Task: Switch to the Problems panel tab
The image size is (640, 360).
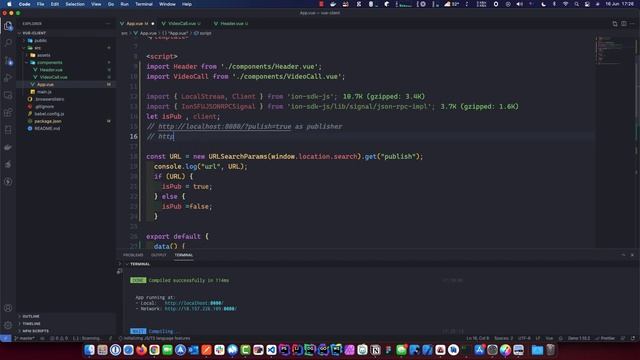Action: click(x=133, y=255)
